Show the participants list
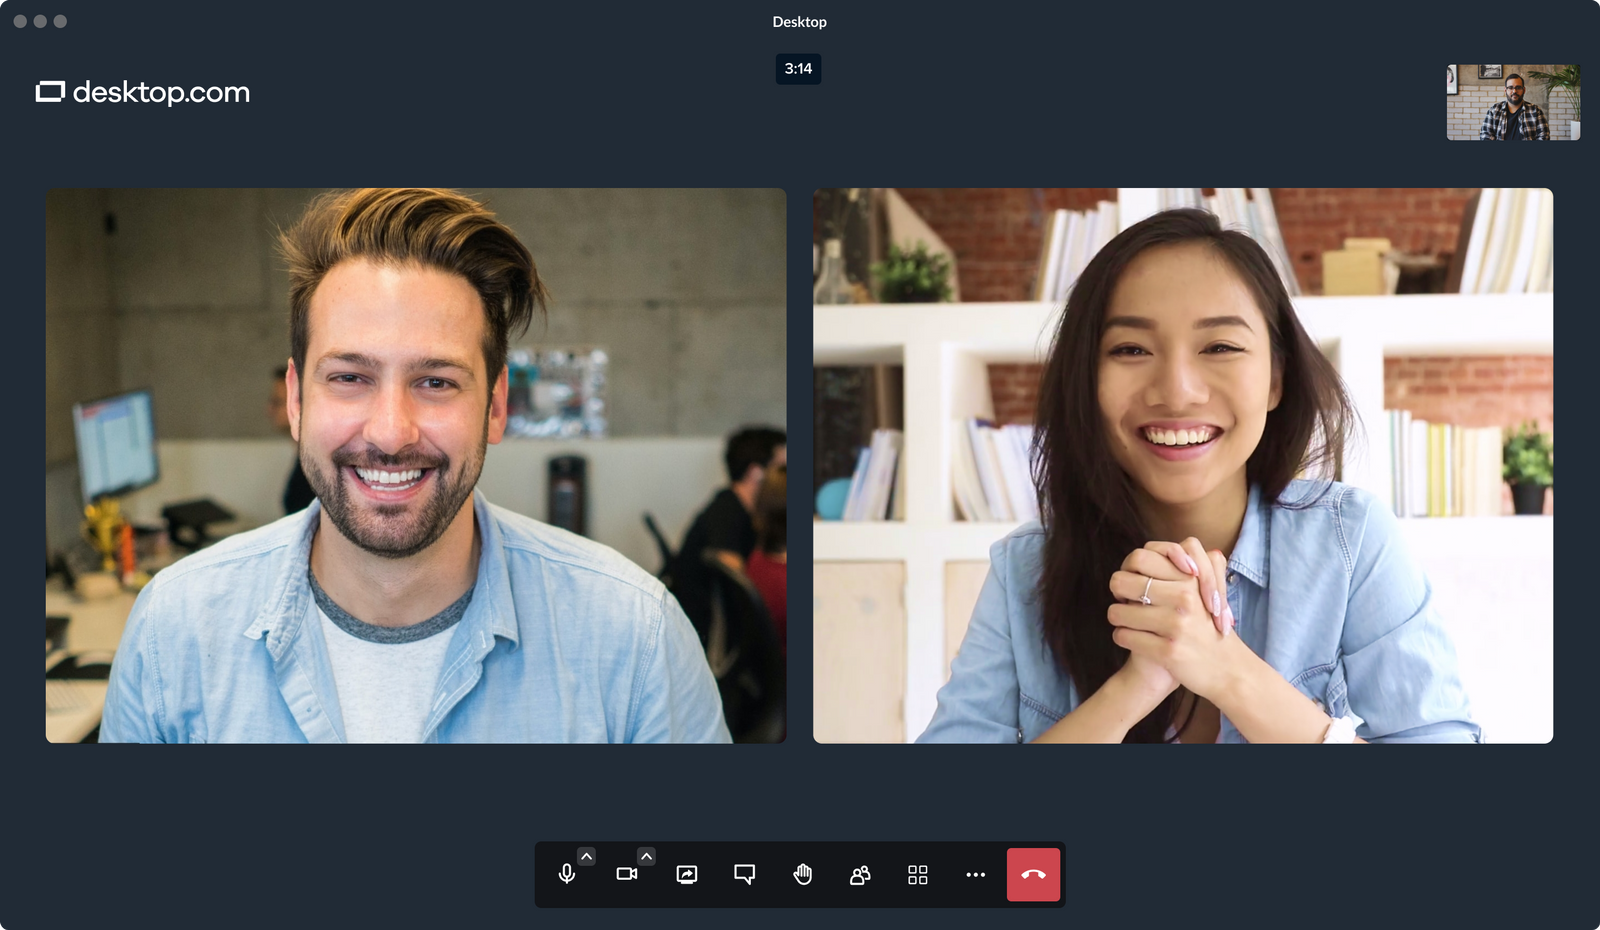This screenshot has width=1600, height=930. (859, 873)
